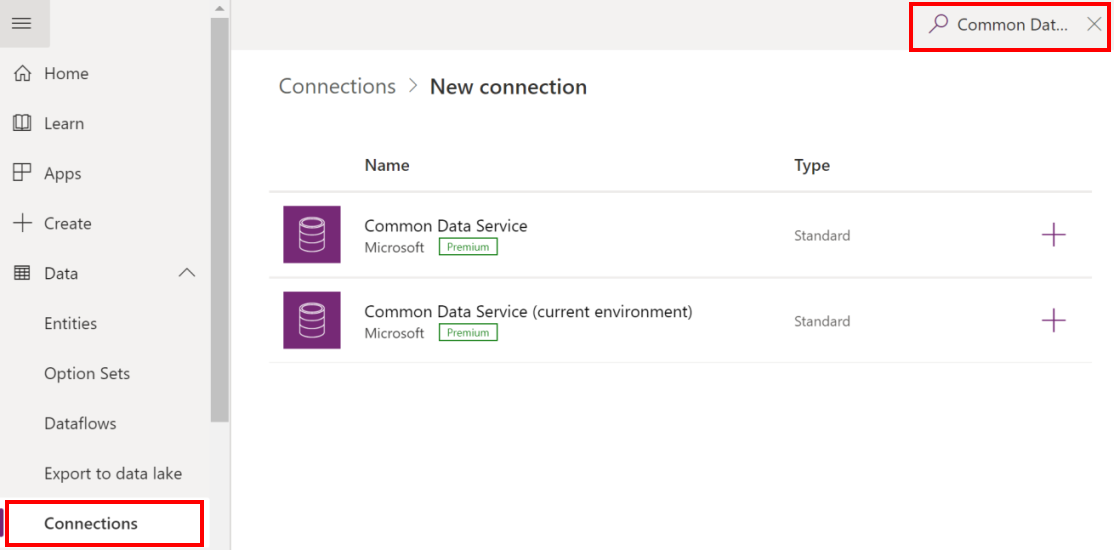The height and width of the screenshot is (550, 1114).
Task: Click the Apps grid icon
Action: tap(23, 173)
